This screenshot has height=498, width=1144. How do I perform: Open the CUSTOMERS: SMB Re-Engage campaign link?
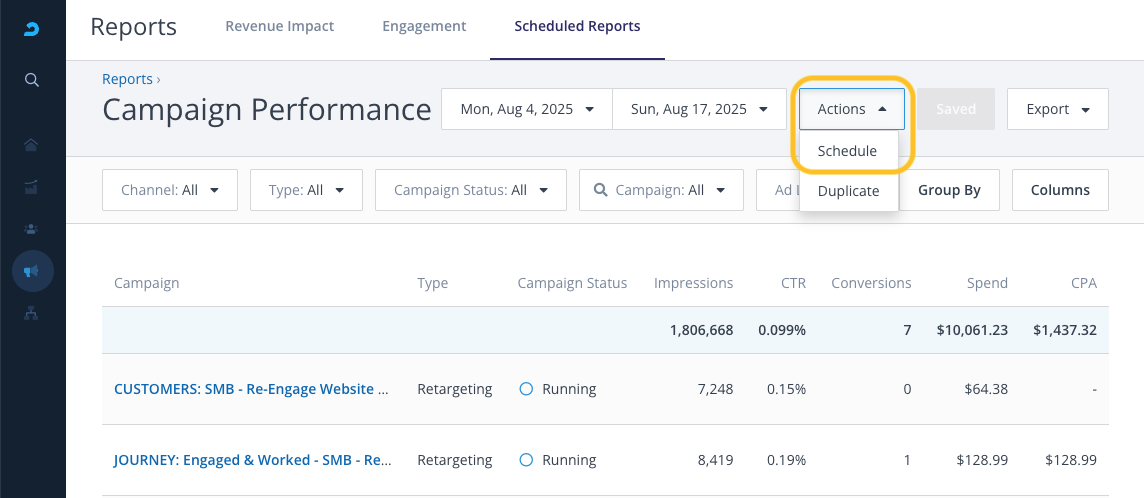pyautogui.click(x=251, y=389)
